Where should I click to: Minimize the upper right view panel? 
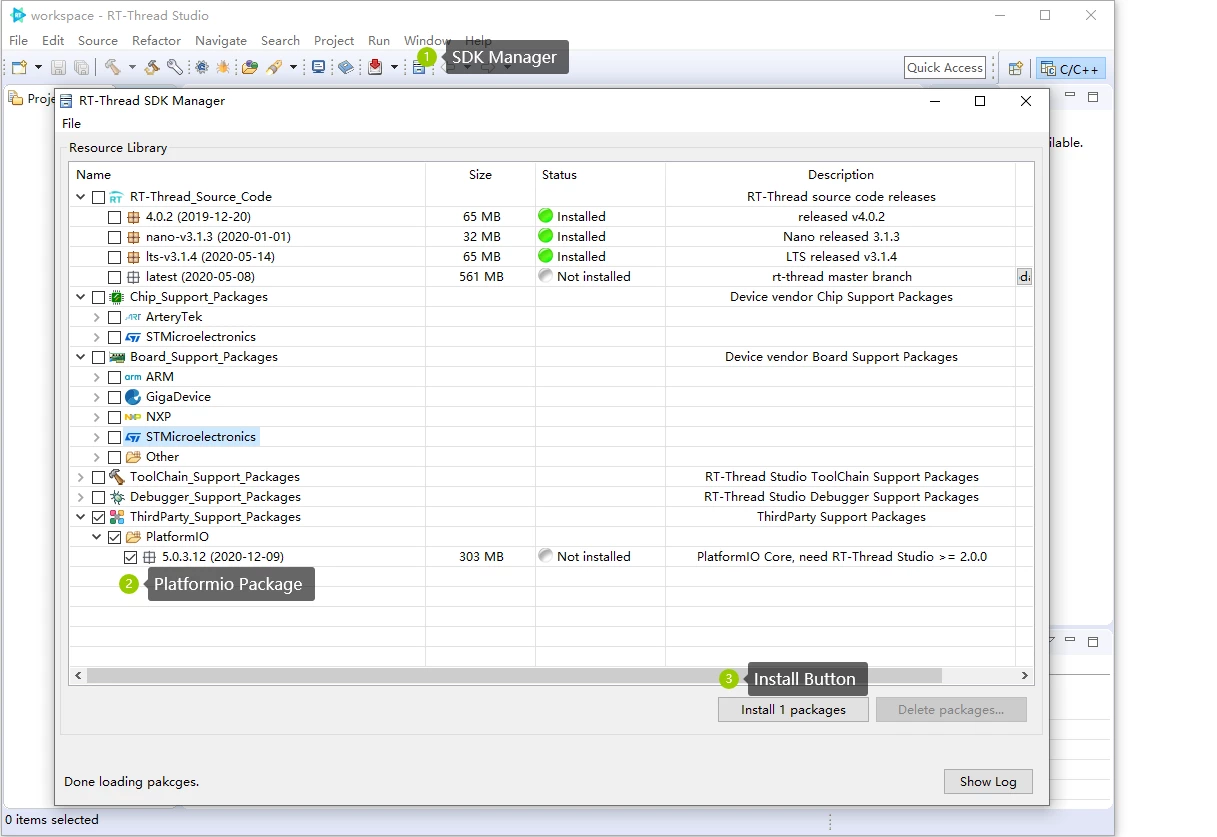click(x=1070, y=96)
